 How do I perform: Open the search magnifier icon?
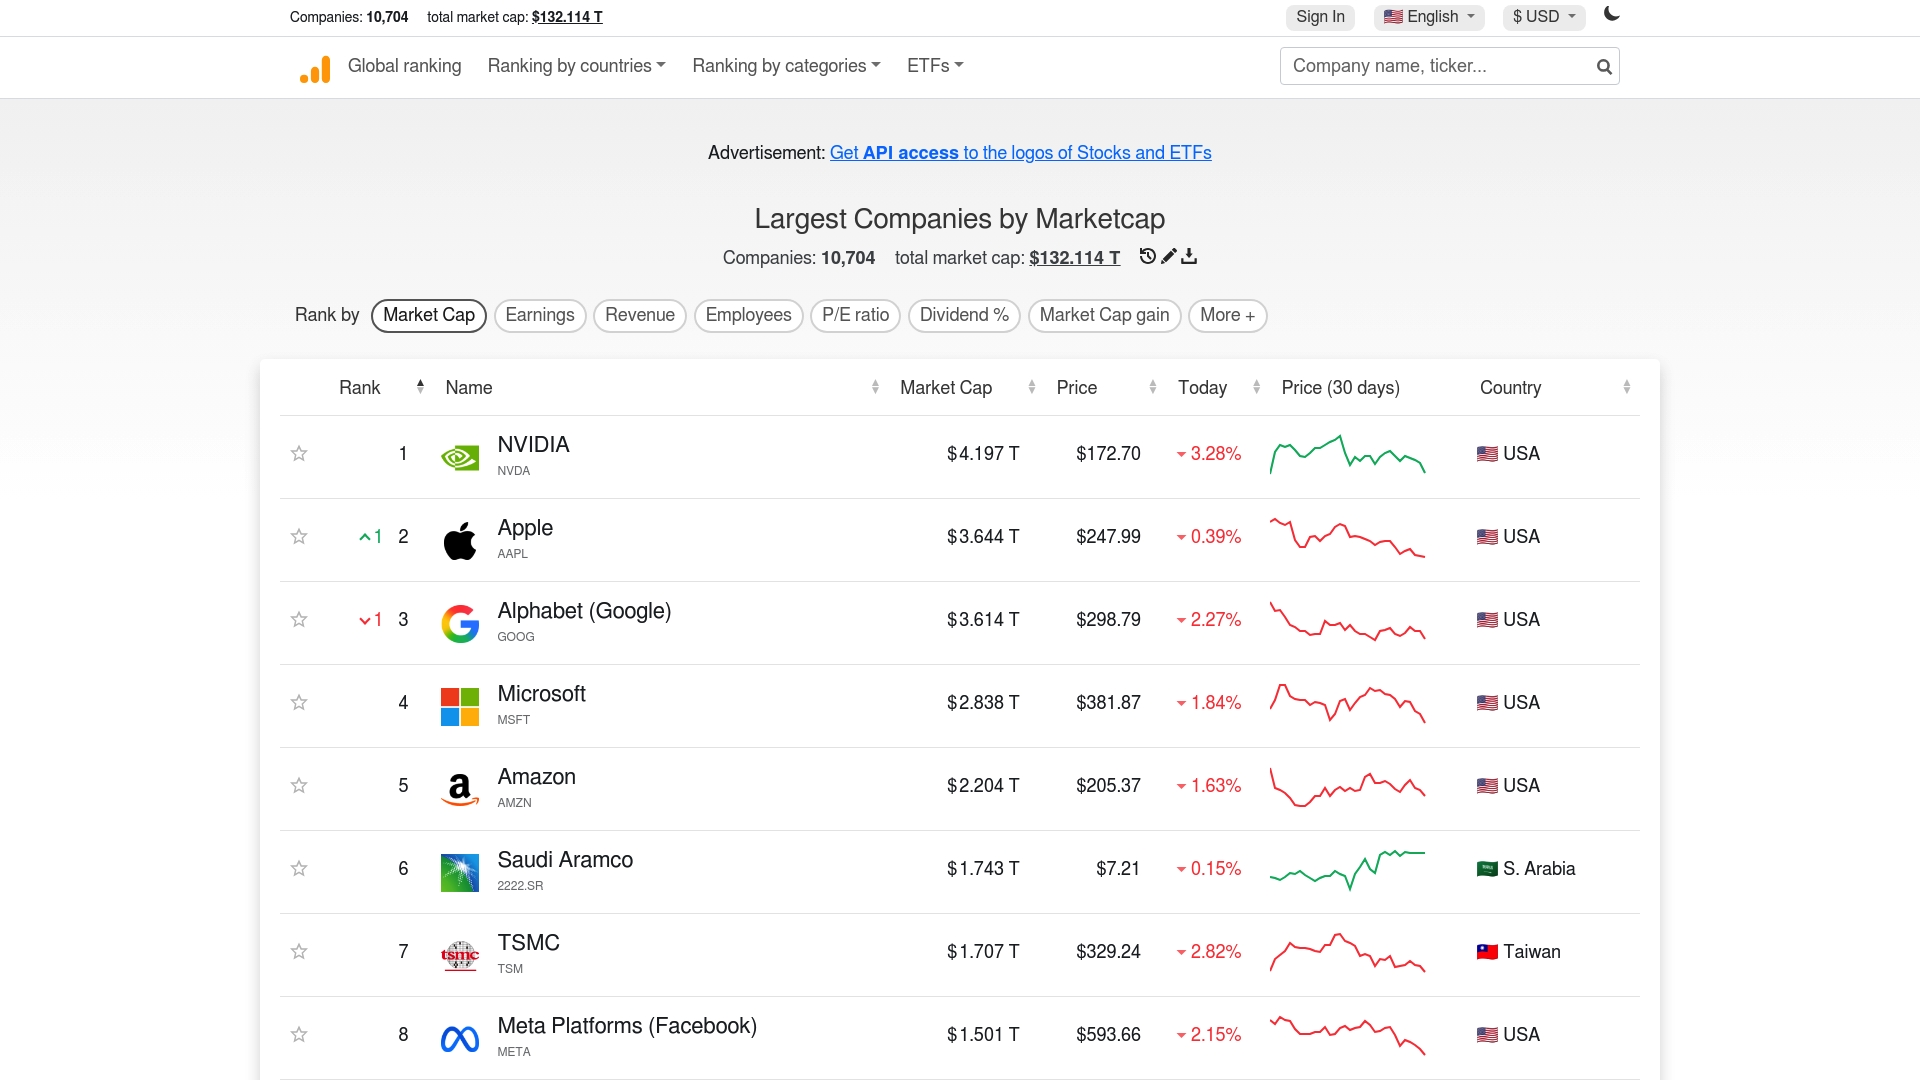(x=1603, y=66)
